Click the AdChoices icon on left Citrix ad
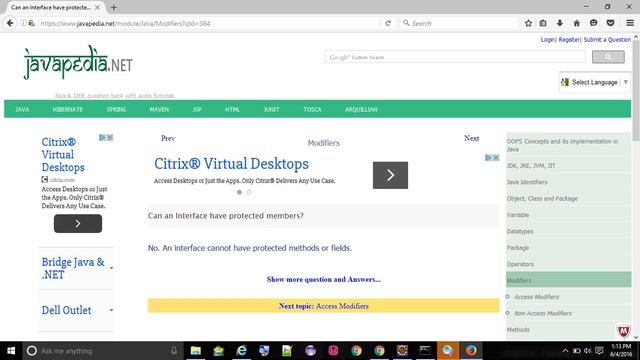Viewport: 640px width, 360px height. tap(102, 138)
